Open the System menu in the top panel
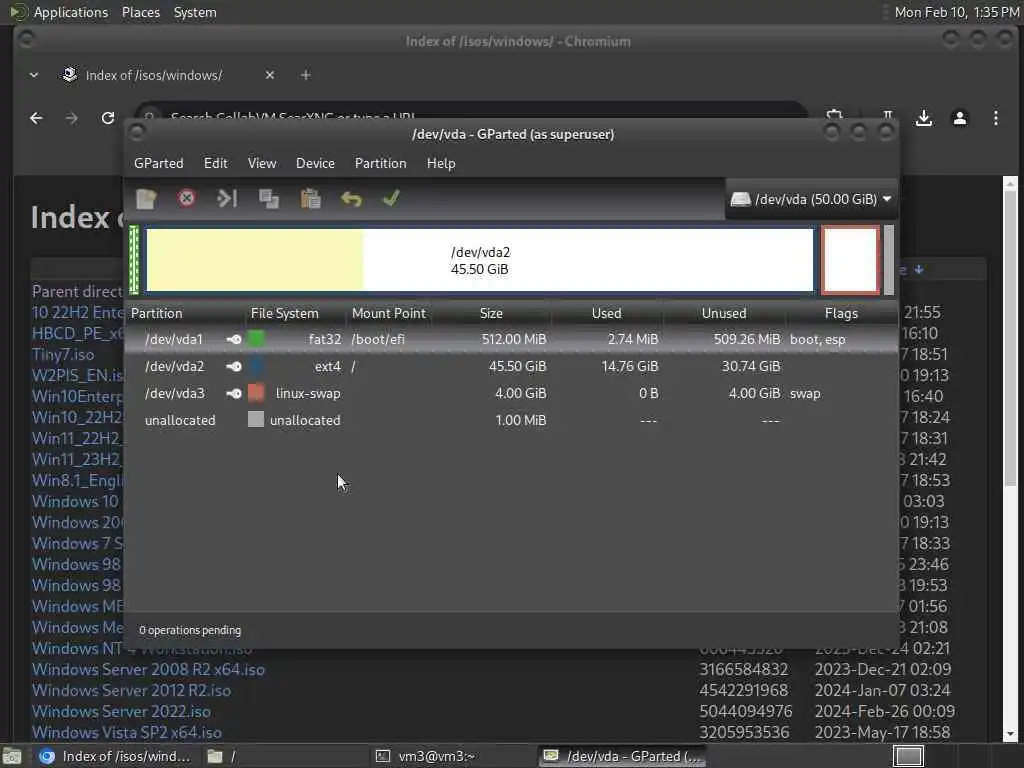The image size is (1024, 768). tap(195, 12)
